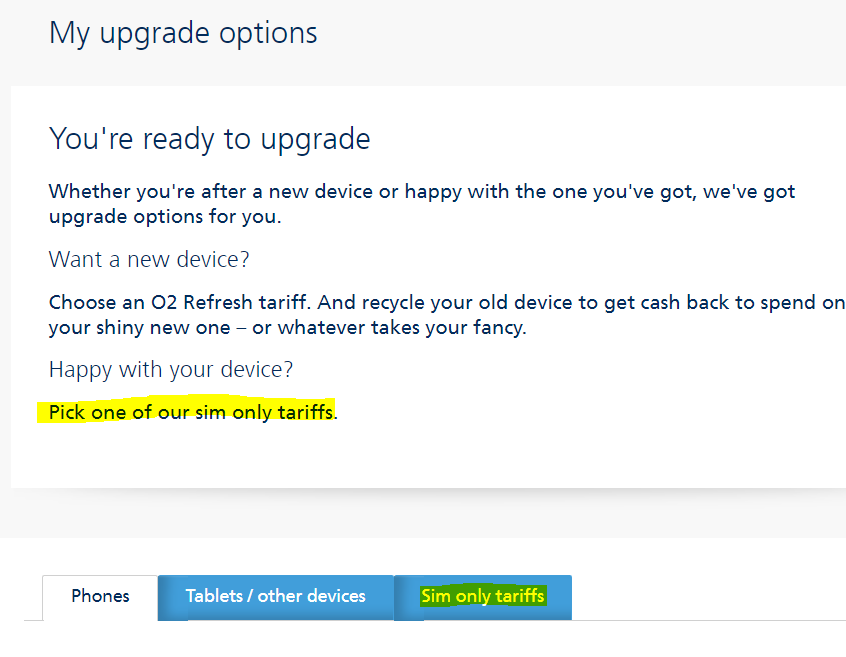Click the 'You're ready to upgrade' heading
Viewport: 846px width, 657px height.
click(209, 138)
